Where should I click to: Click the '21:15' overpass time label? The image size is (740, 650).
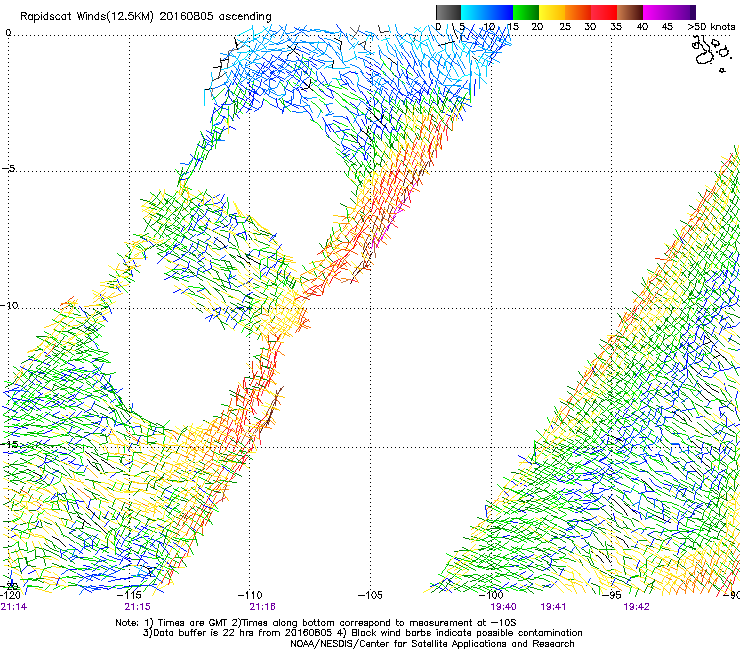coord(137,607)
